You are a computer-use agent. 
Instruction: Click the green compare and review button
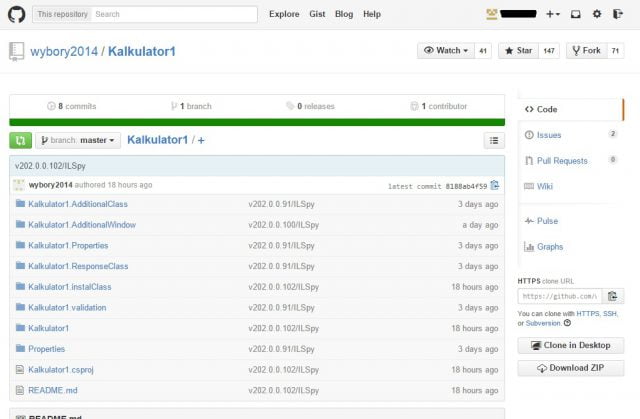(20, 140)
